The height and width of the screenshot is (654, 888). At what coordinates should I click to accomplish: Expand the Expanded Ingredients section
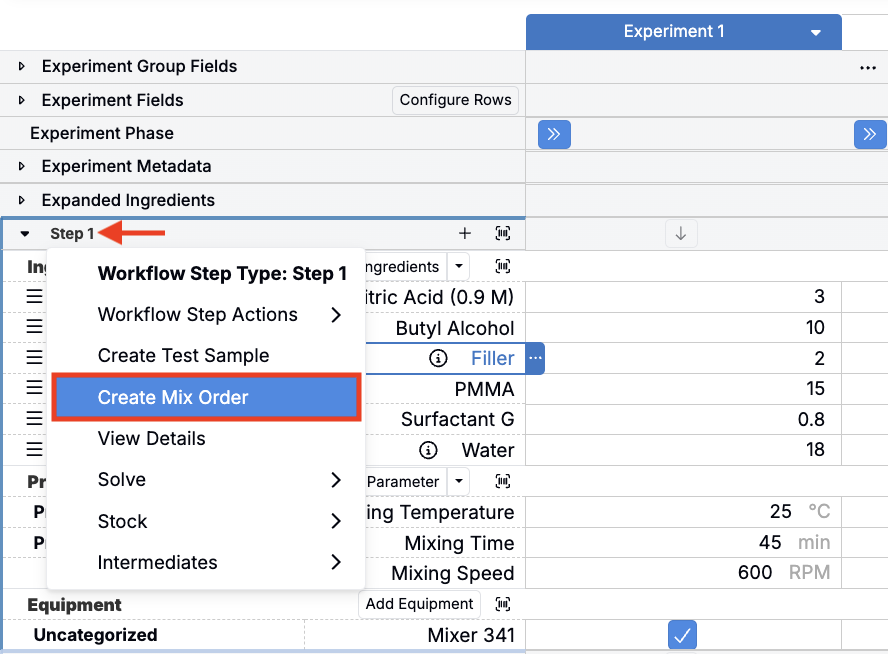click(22, 200)
